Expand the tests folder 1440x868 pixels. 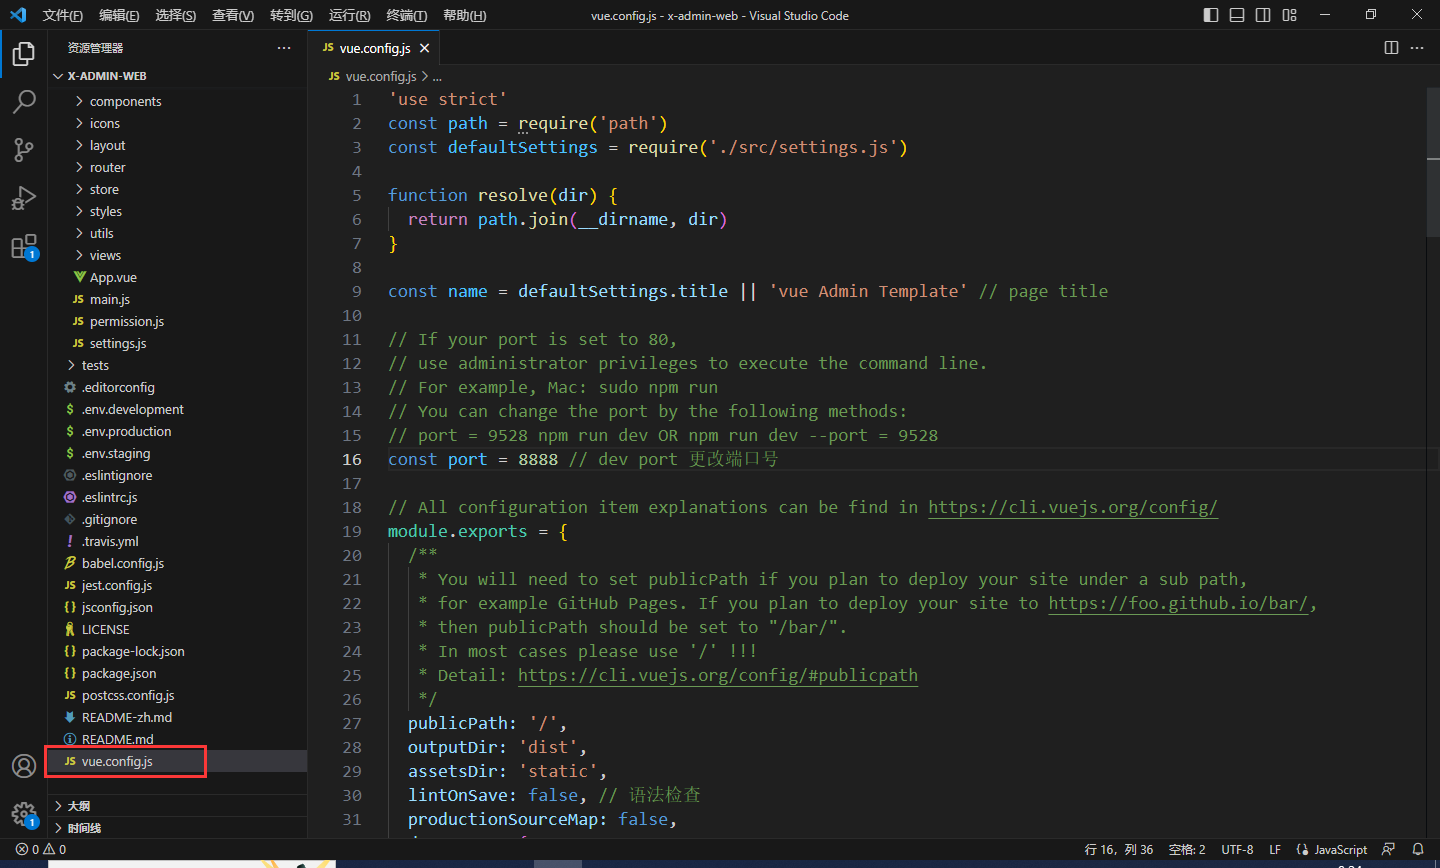click(177, 365)
